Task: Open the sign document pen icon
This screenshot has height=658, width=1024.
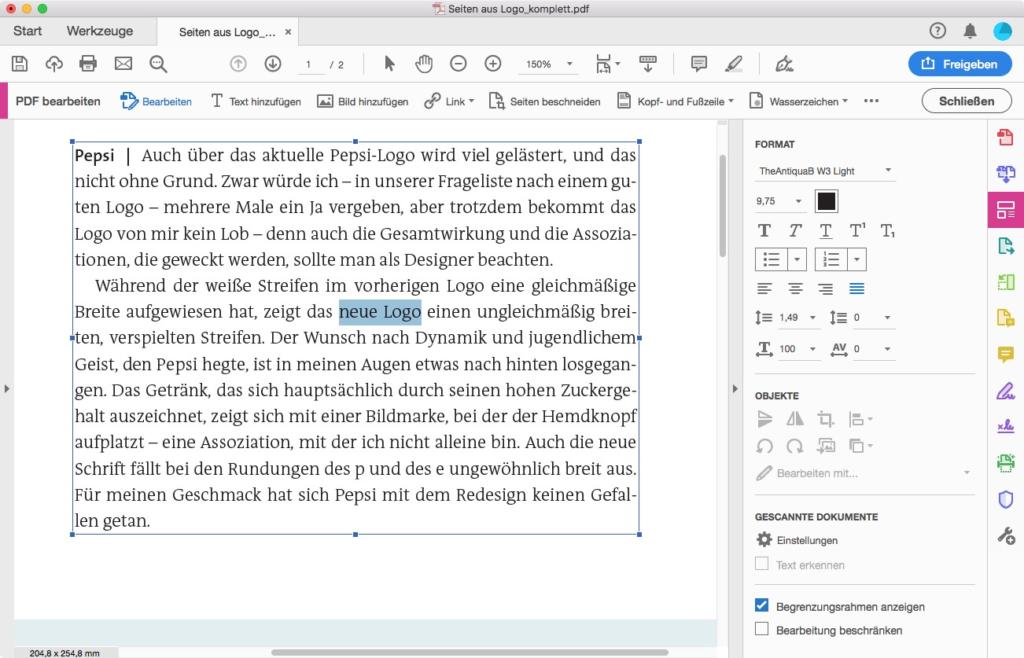Action: [x=784, y=64]
